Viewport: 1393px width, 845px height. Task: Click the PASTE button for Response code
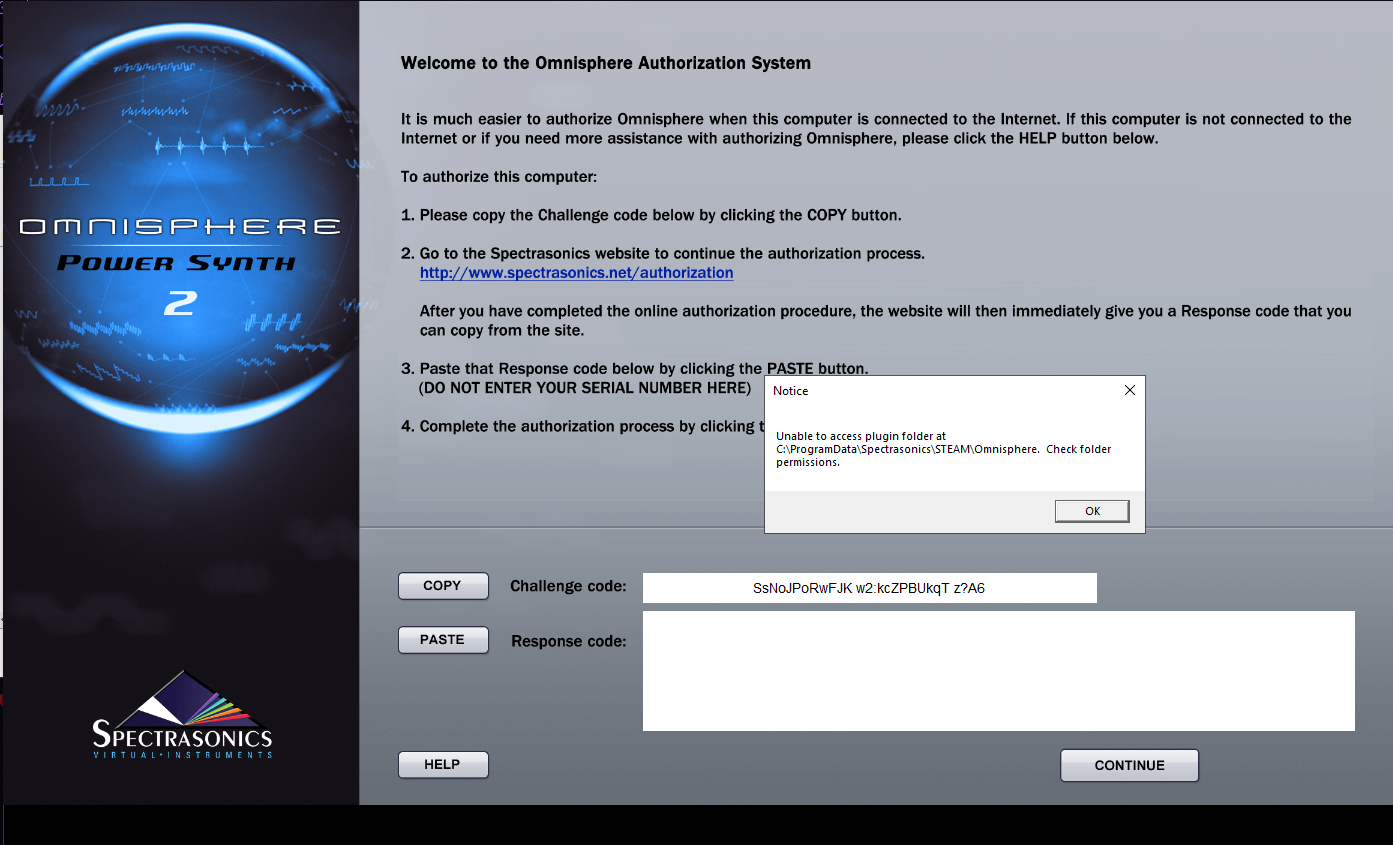click(443, 640)
